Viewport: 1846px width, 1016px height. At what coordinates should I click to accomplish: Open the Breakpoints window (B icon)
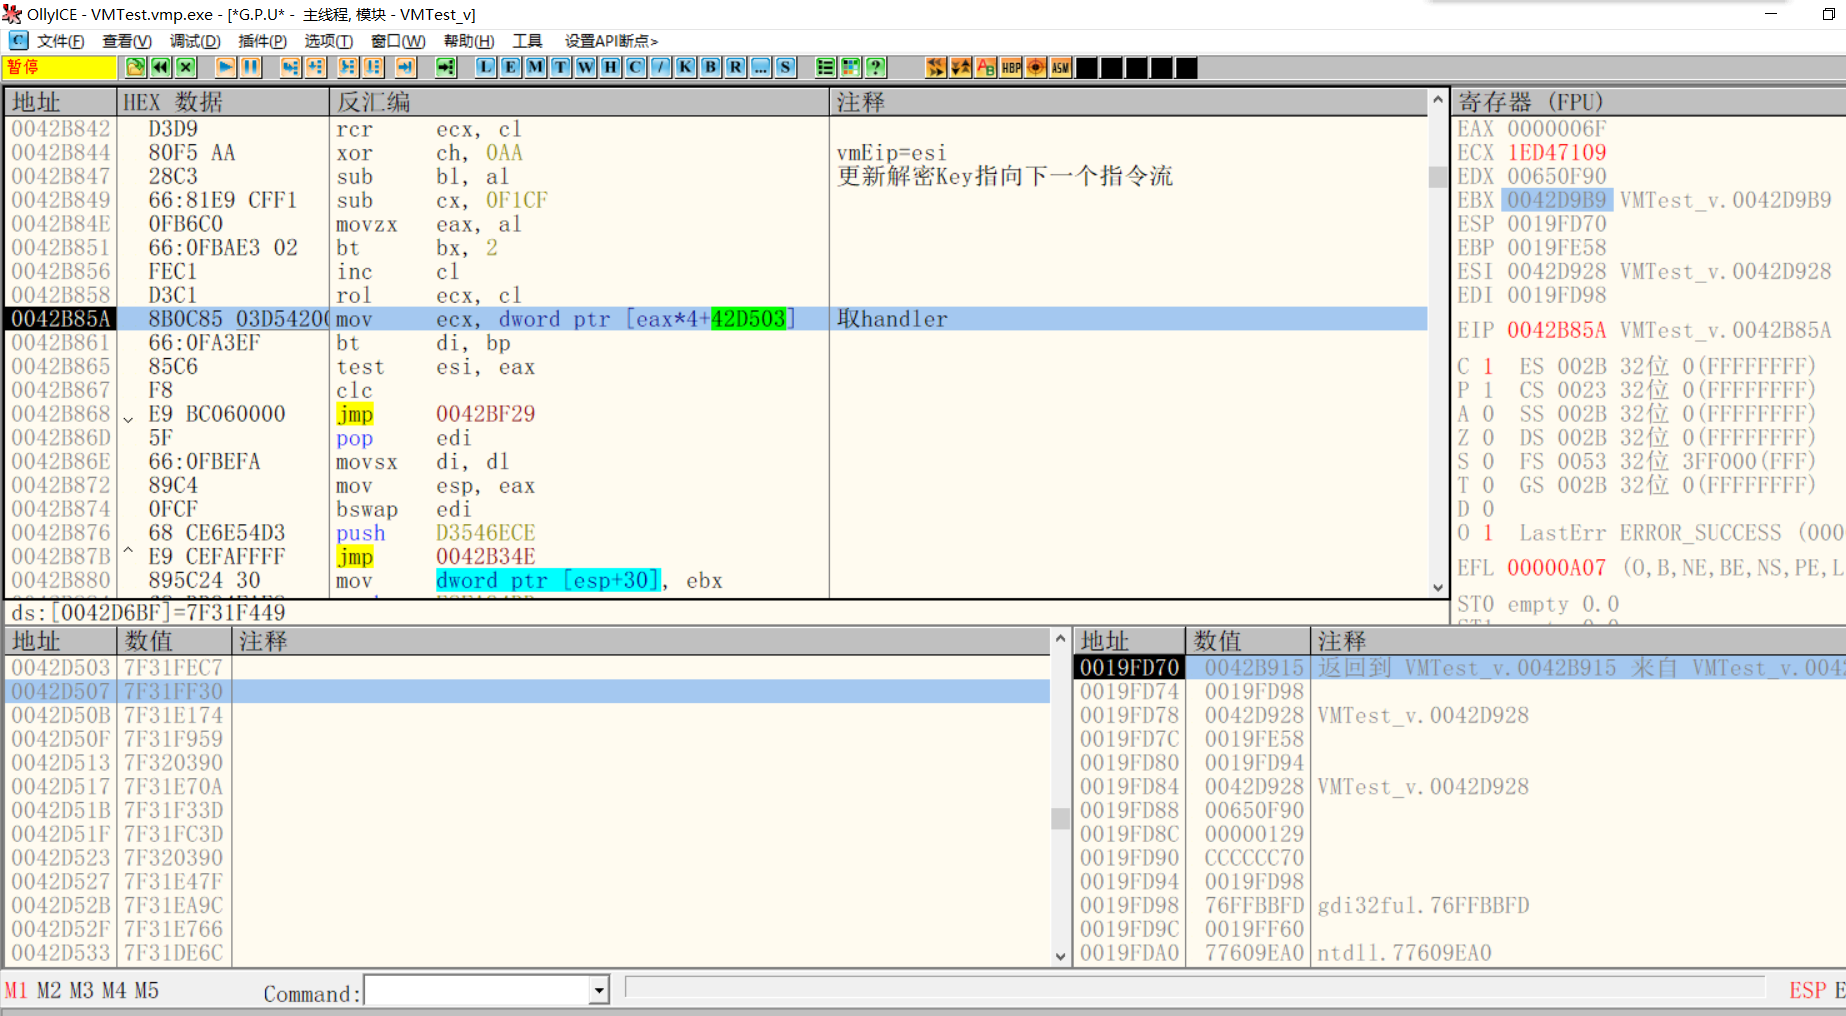[710, 67]
